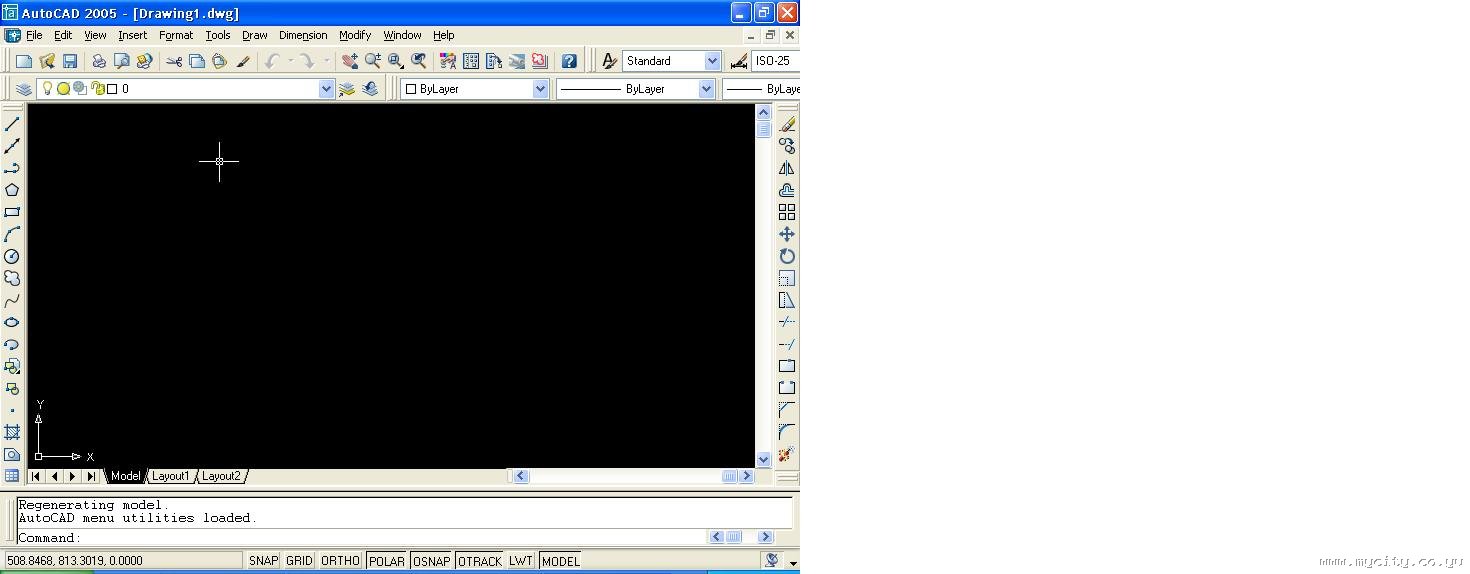This screenshot has width=1470, height=574.
Task: Select the Table tool in Draw toolbar
Action: pyautogui.click(x=12, y=476)
